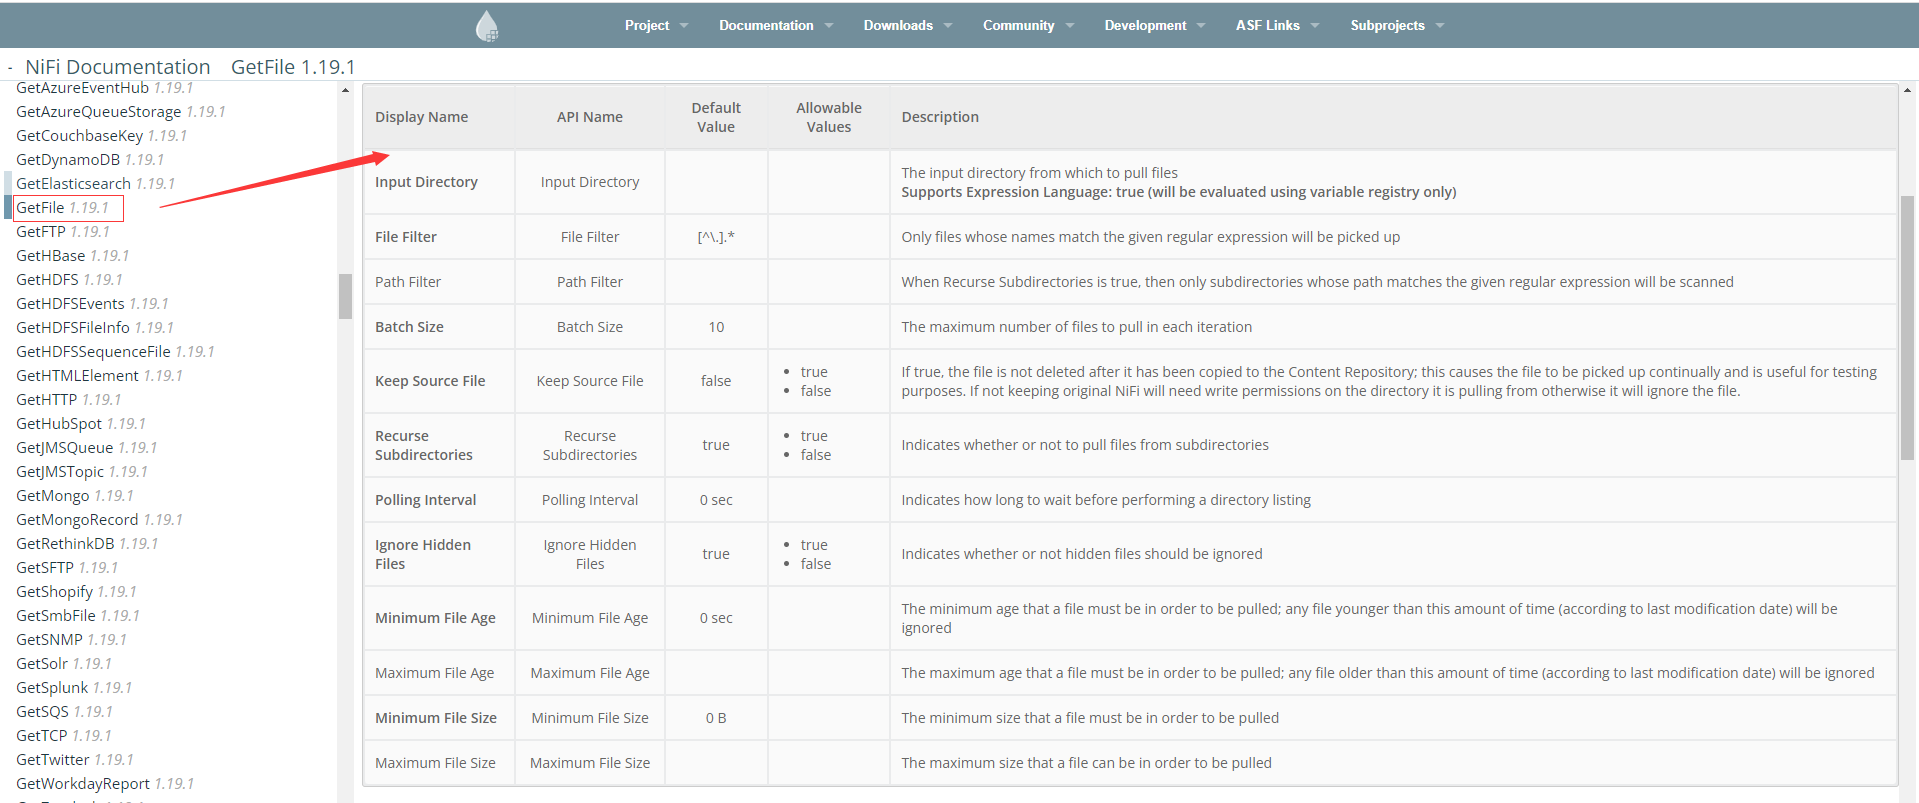Click the Documentation dropdown caret
Viewport: 1919px width, 803px height.
(828, 26)
